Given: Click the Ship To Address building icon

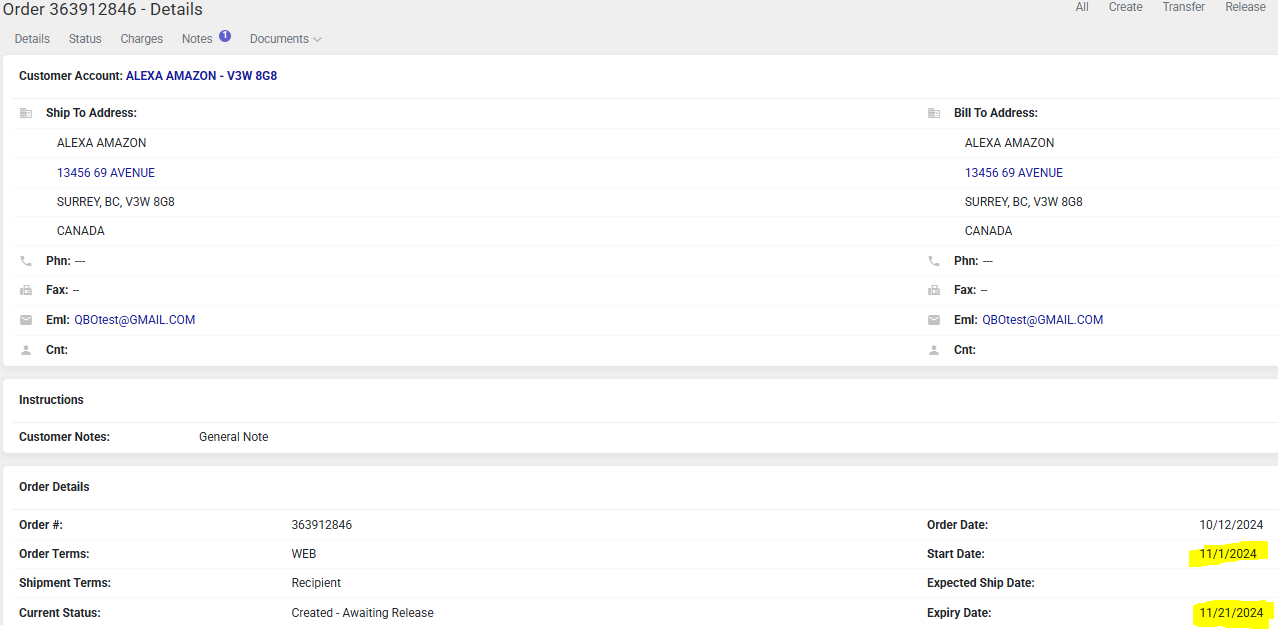Looking at the screenshot, I should point(26,113).
